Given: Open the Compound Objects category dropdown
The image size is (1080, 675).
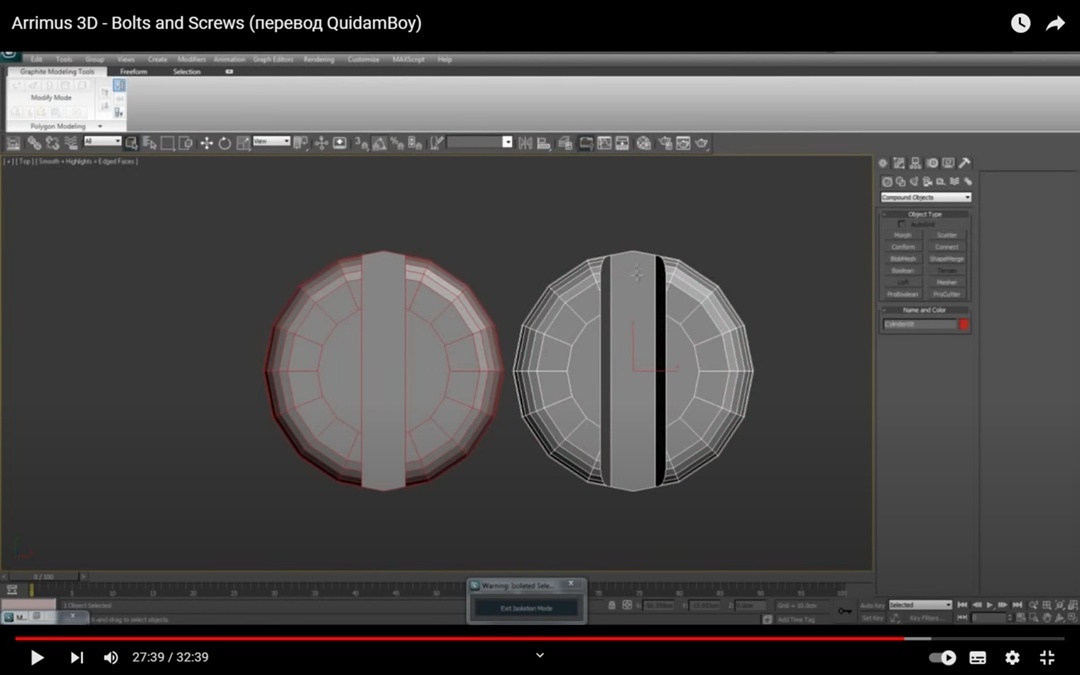Looking at the screenshot, I should [x=926, y=197].
